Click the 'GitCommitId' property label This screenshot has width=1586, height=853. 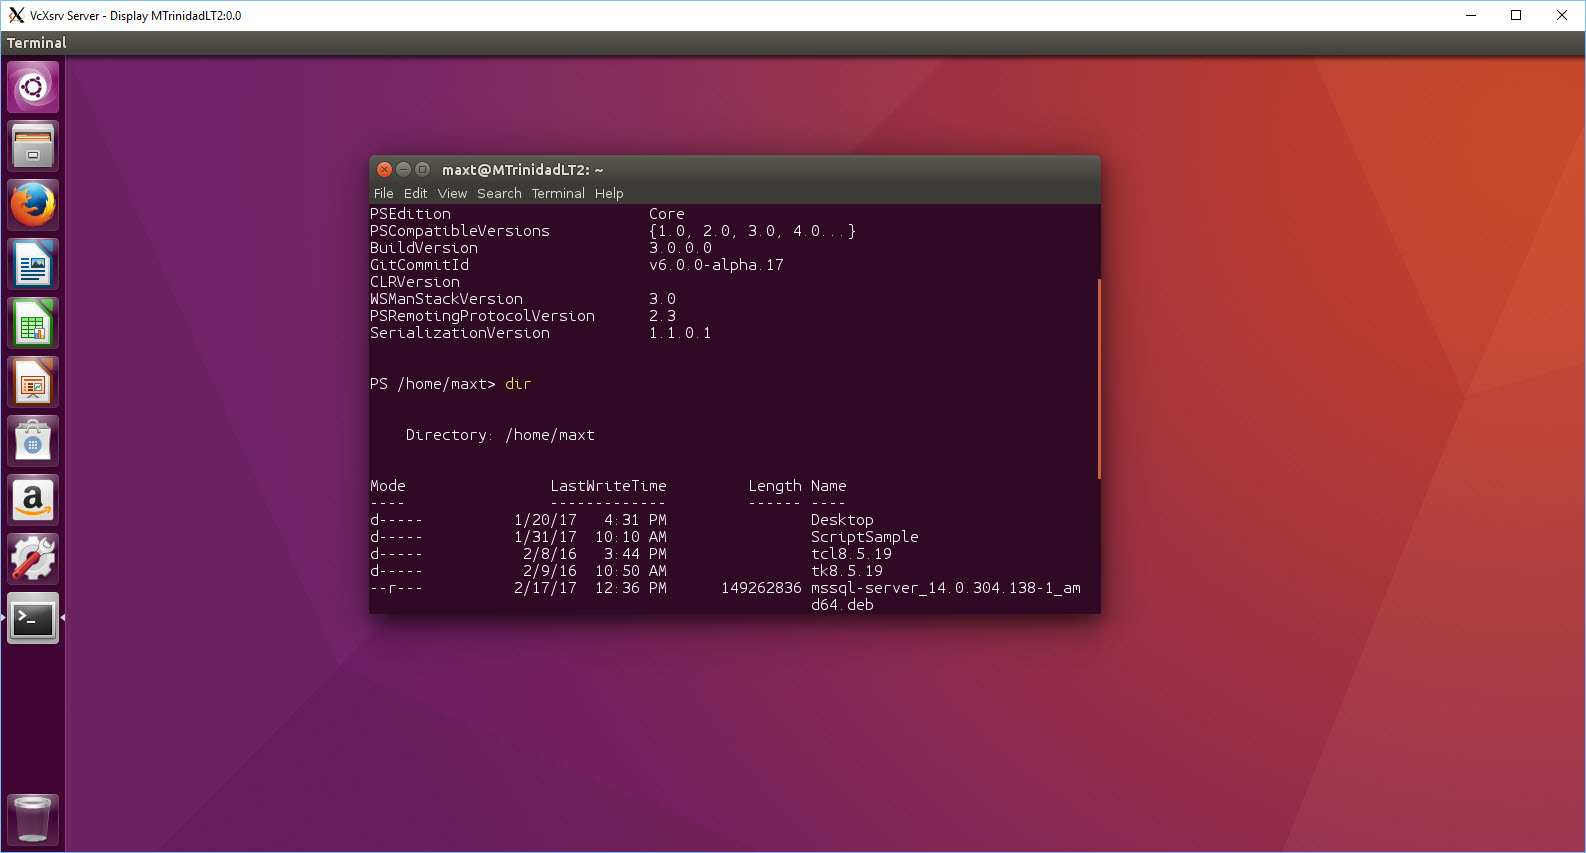[x=419, y=265]
